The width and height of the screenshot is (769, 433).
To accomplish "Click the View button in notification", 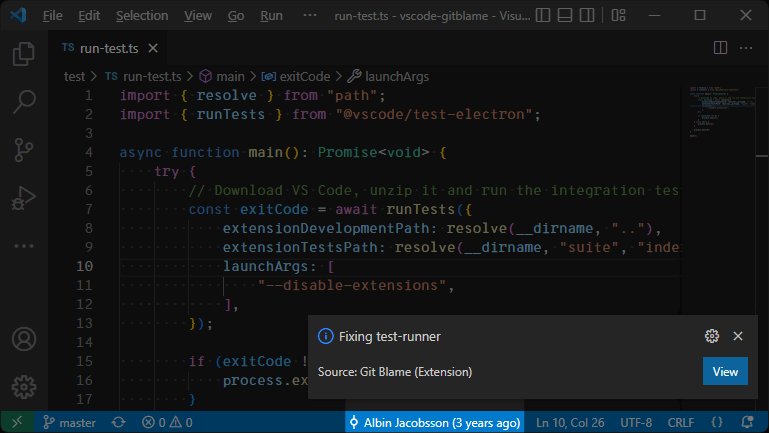I will (x=725, y=371).
